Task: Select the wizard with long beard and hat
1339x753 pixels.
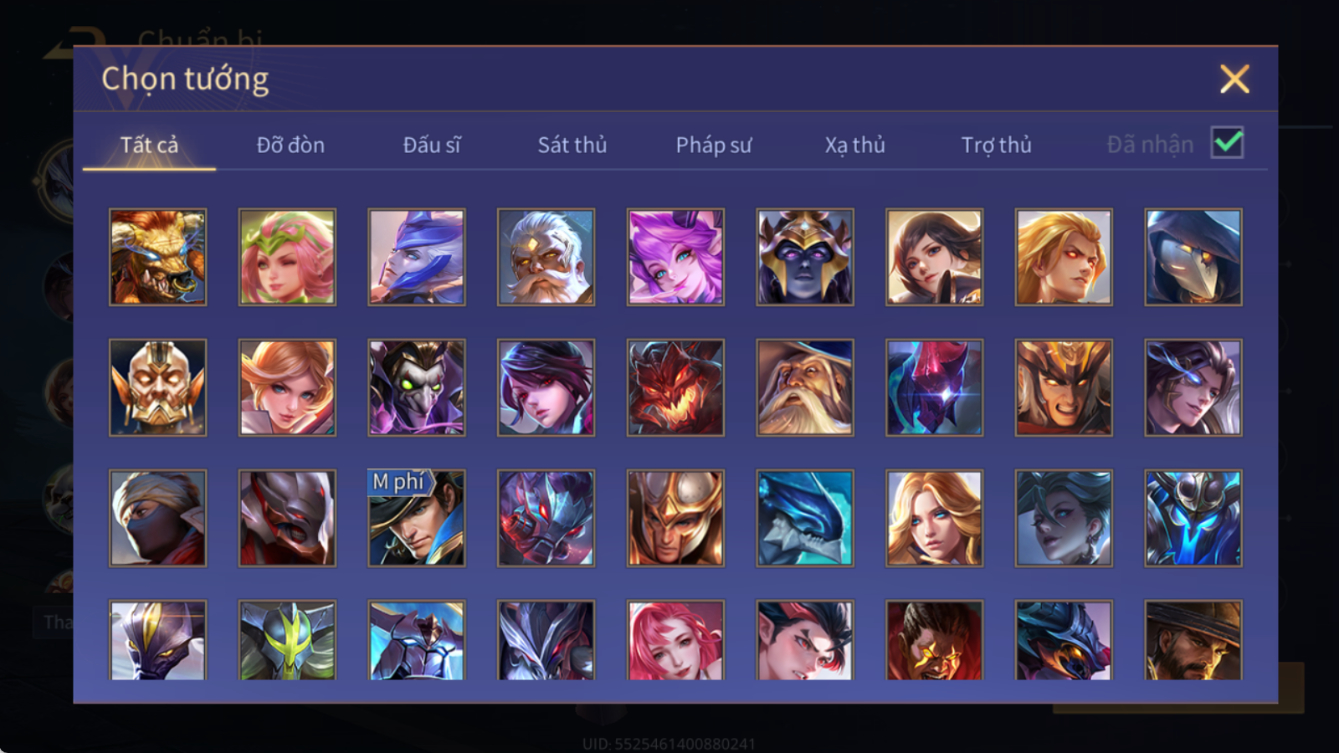Action: point(805,388)
